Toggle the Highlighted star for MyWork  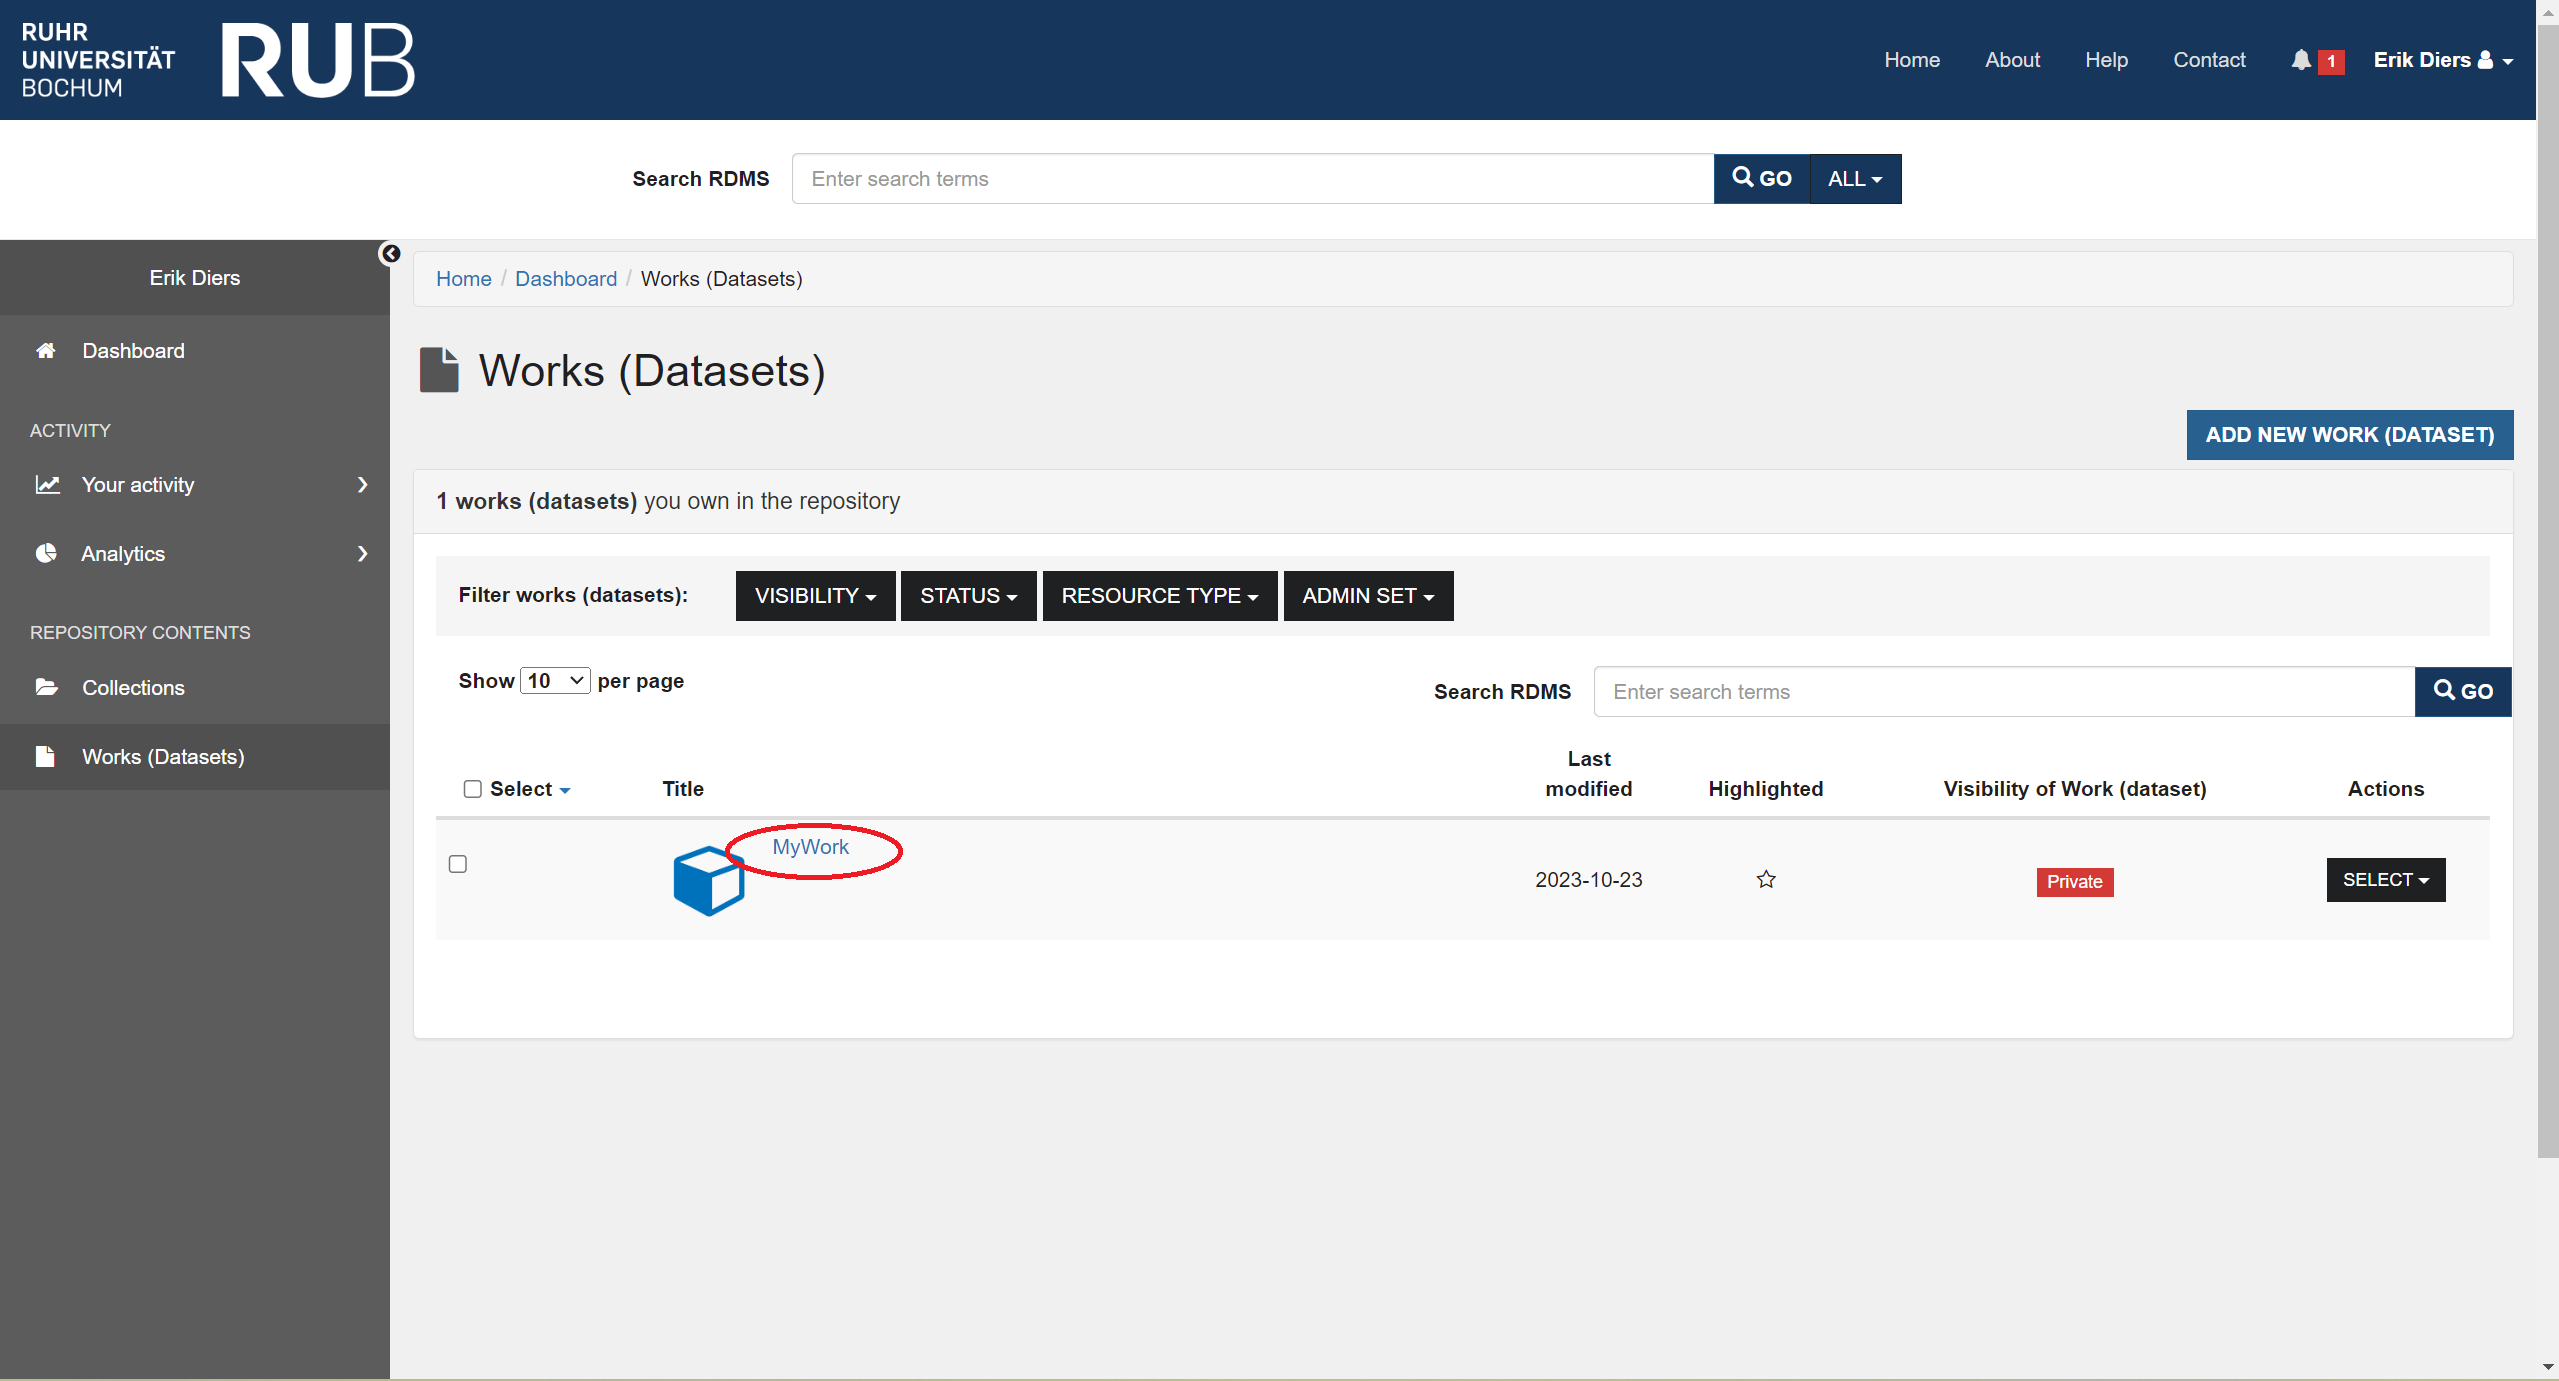1767,879
